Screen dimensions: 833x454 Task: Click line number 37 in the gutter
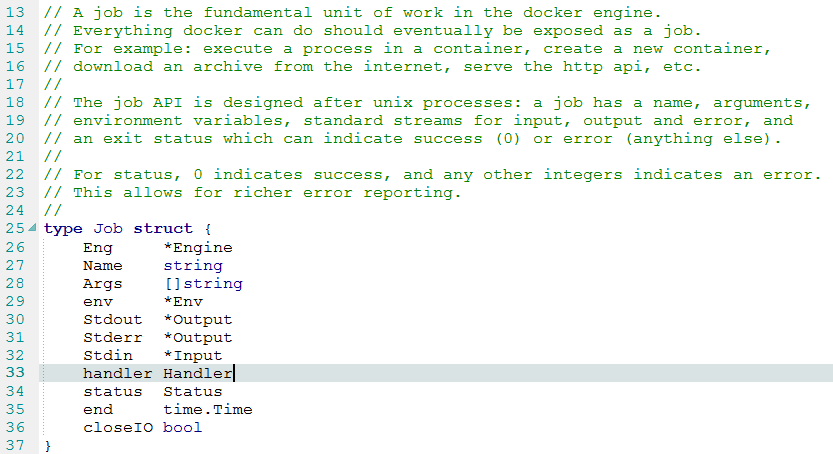14,445
